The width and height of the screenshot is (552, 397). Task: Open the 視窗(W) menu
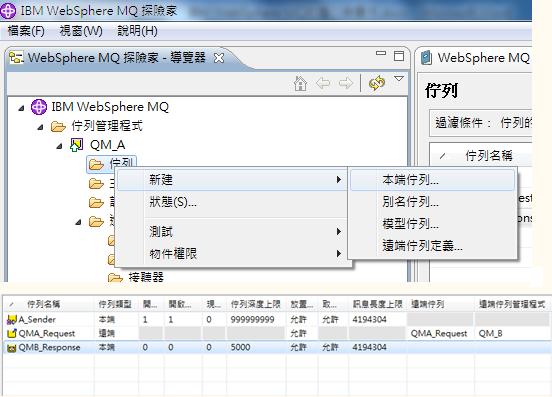81,31
